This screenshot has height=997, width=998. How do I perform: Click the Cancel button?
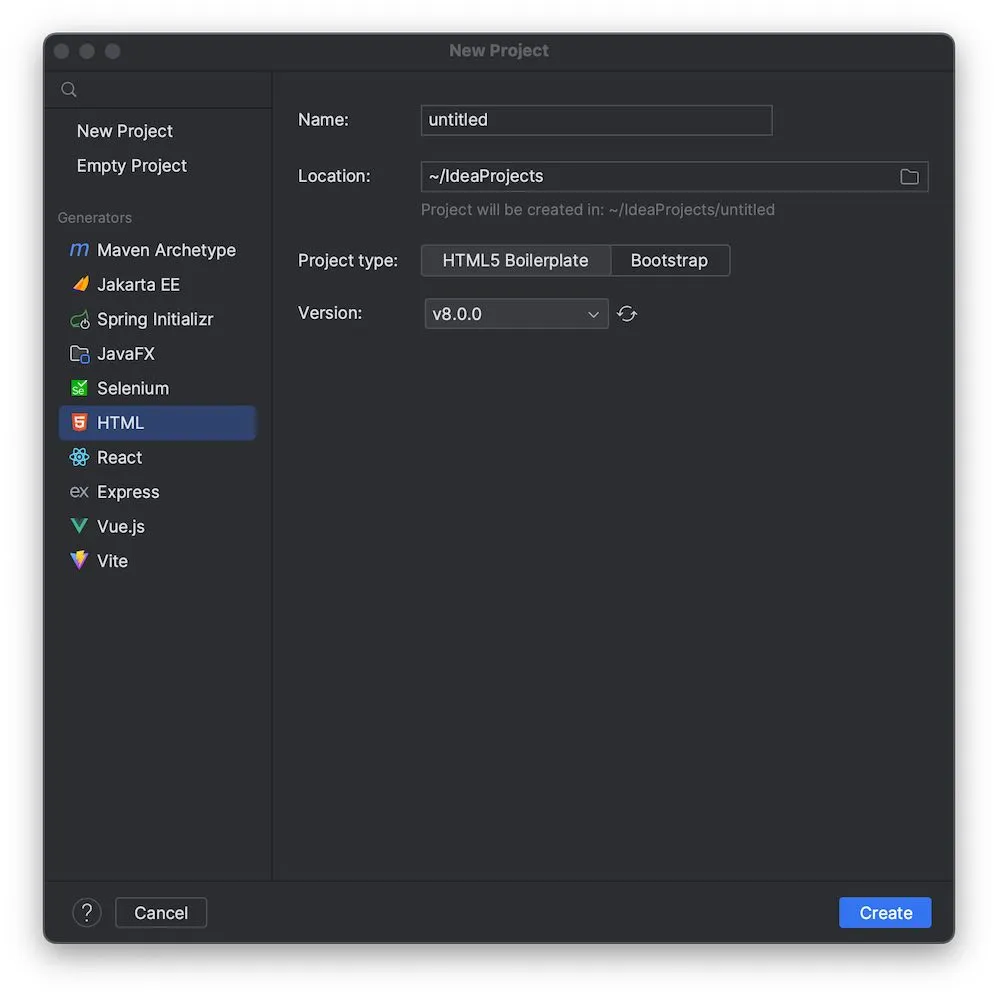[x=161, y=912]
